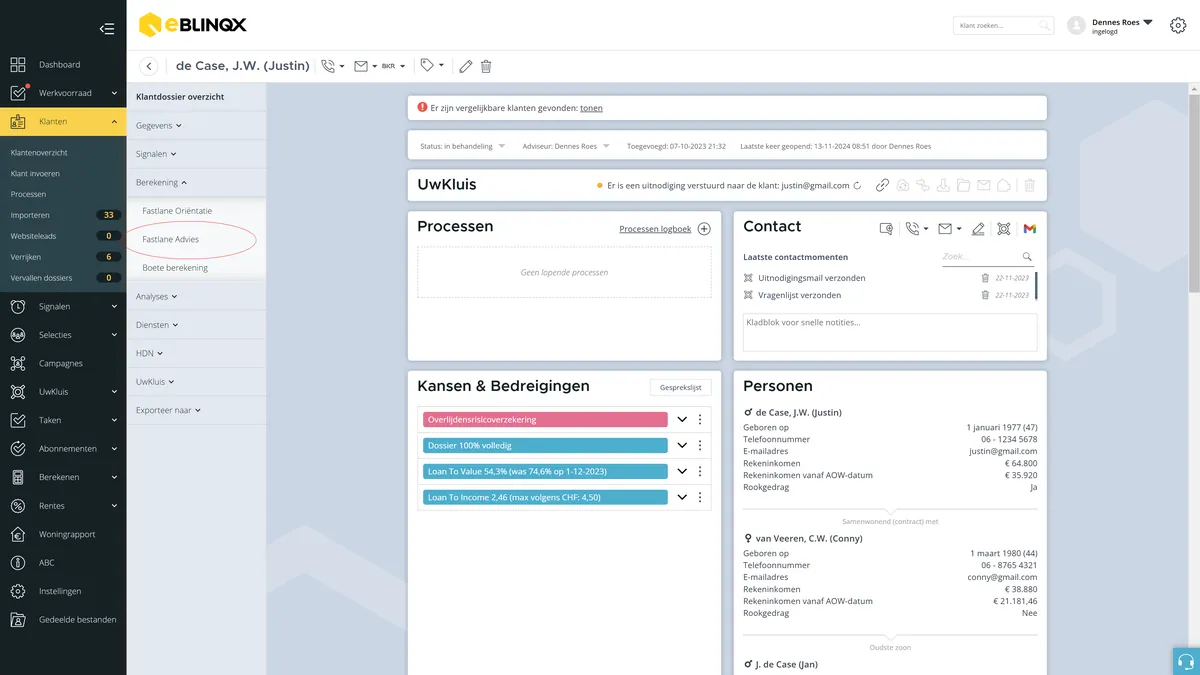Click the download icon in the UwKluis bar

pos(943,185)
